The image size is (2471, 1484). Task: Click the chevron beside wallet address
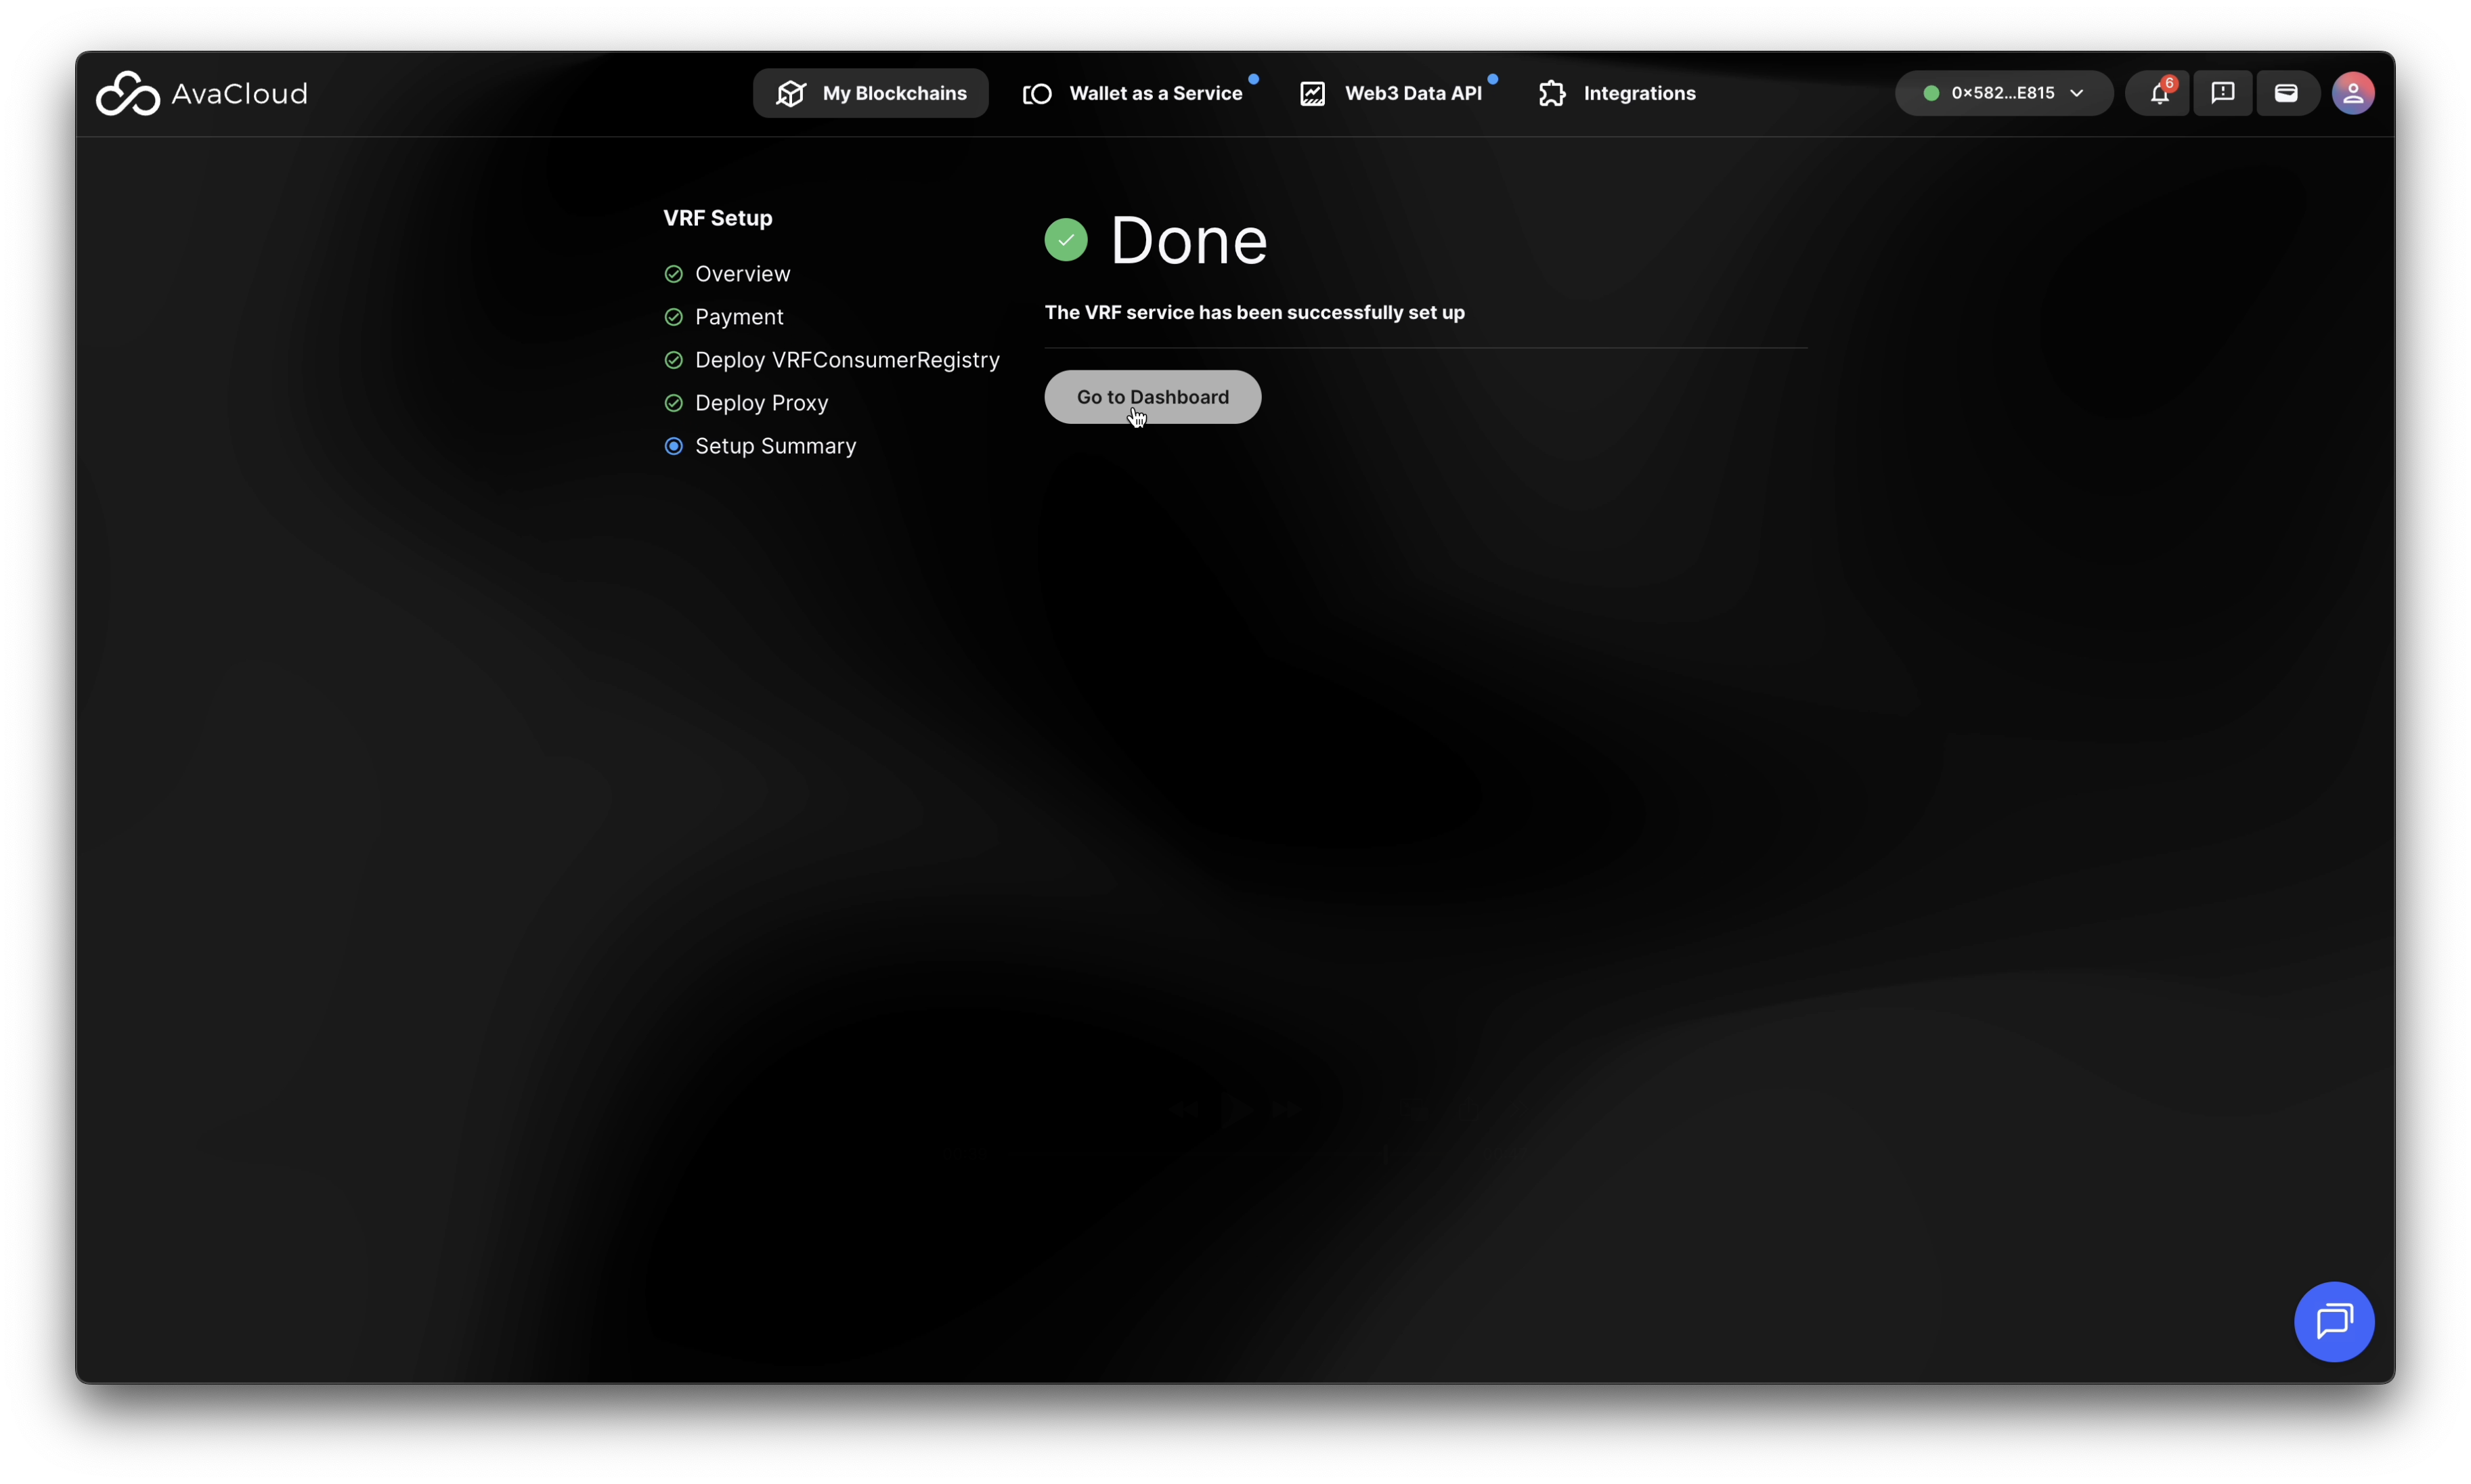click(x=2077, y=94)
